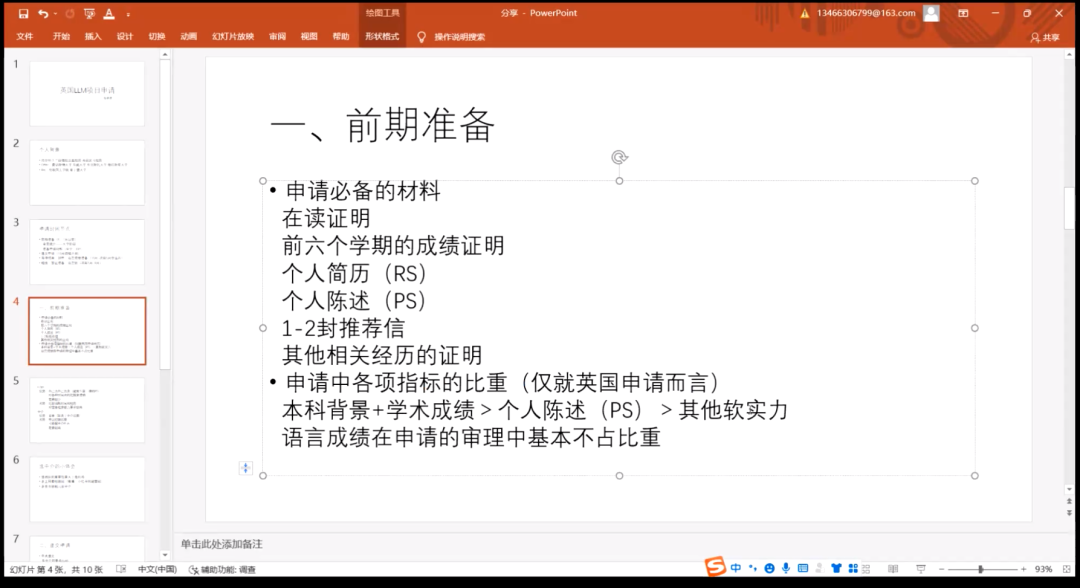Image resolution: width=1080 pixels, height=588 pixels.
Task: Click the fit slide to window icon
Action: 1064,569
